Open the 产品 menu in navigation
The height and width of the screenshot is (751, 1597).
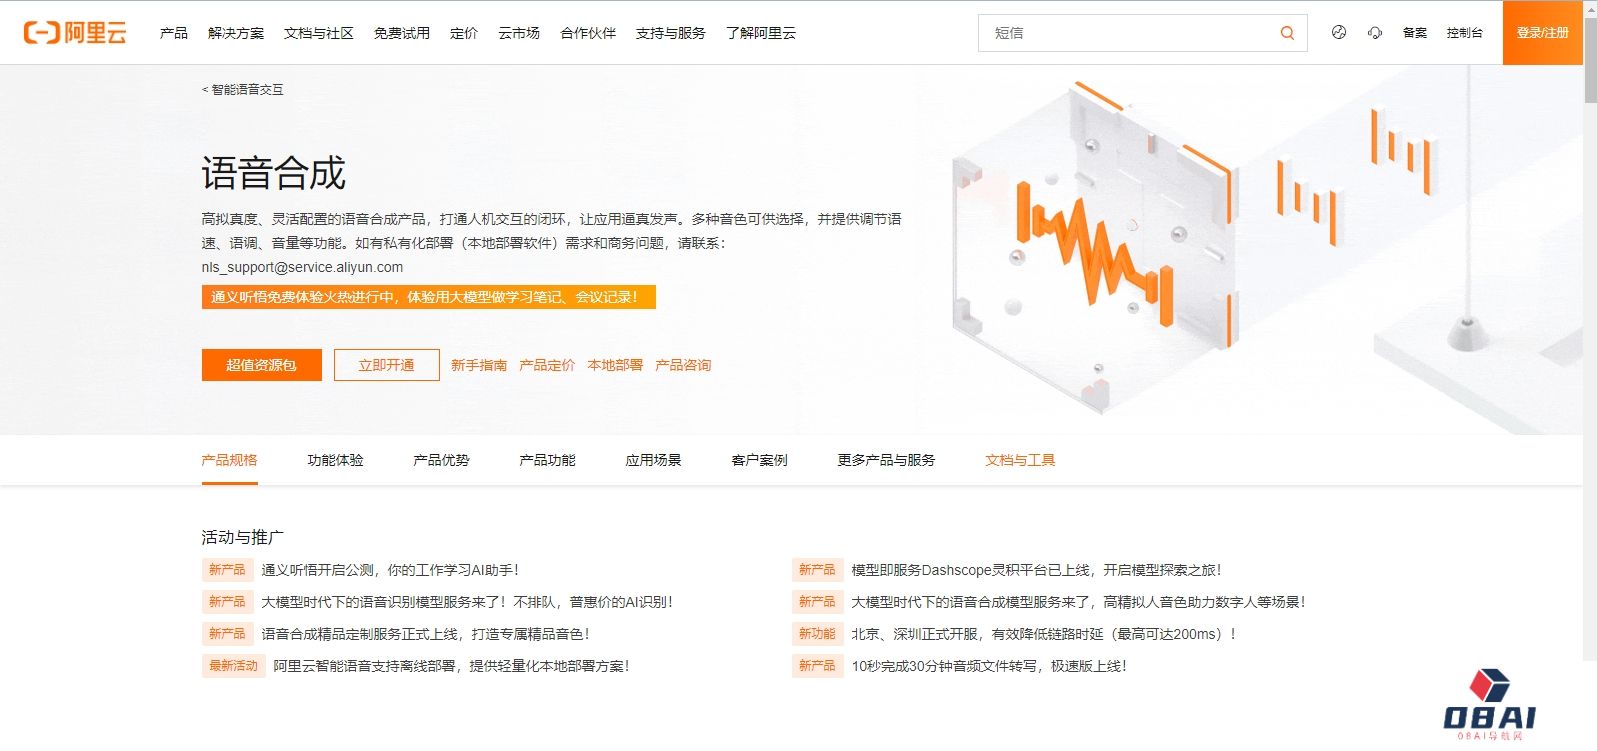(174, 33)
